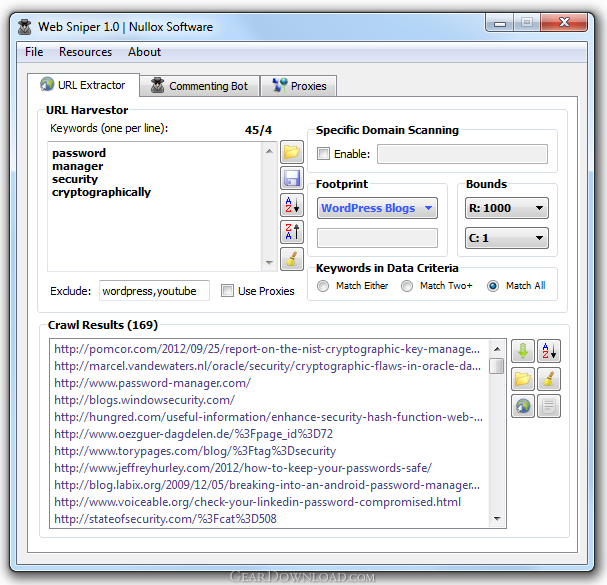Select Match Either radio option
This screenshot has width=607, height=585.
(x=323, y=286)
